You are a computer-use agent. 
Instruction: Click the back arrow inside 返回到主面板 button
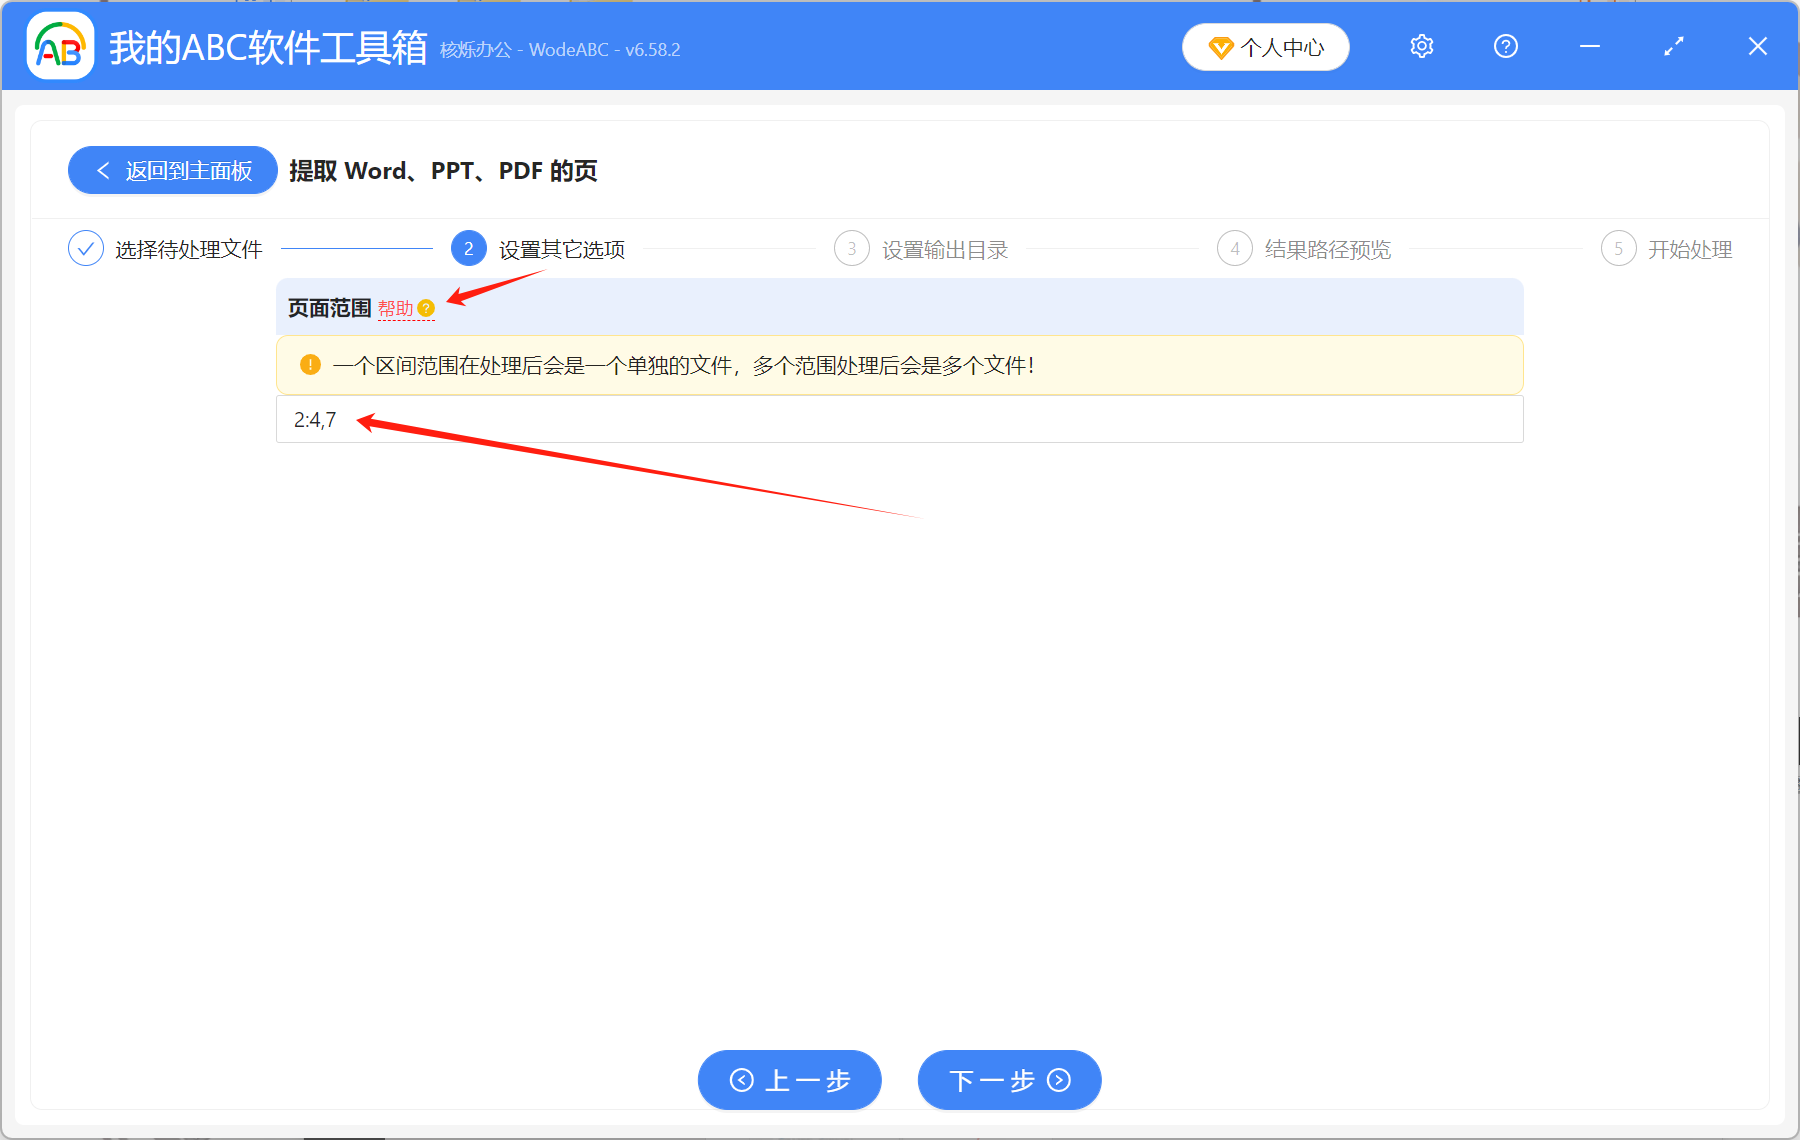click(x=103, y=170)
